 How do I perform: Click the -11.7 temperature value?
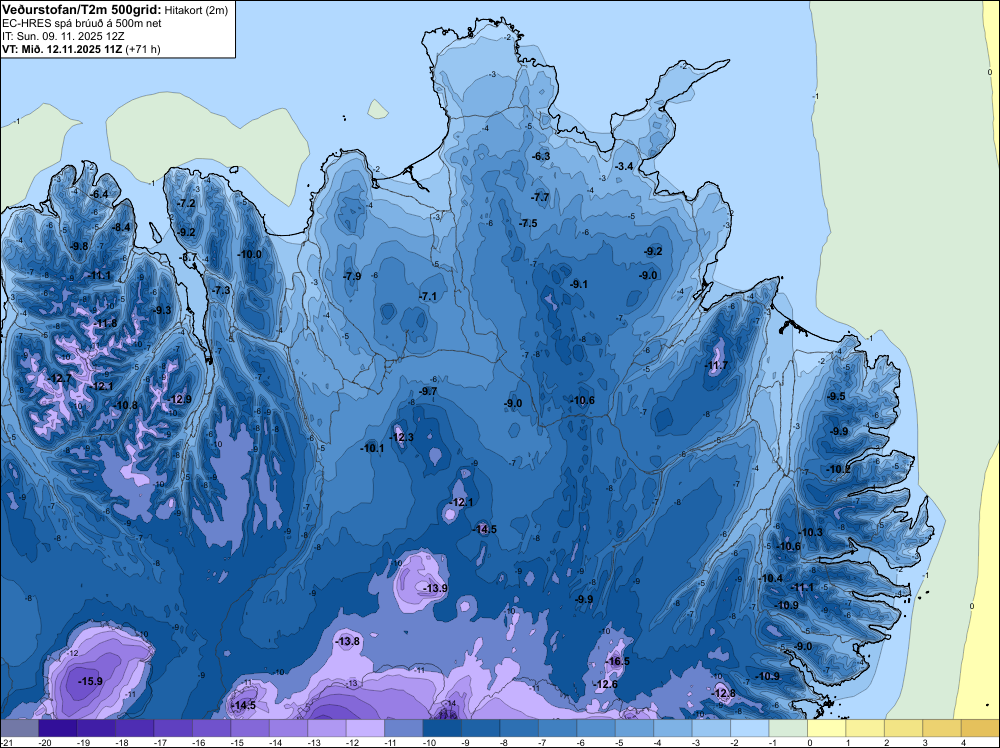point(716,365)
